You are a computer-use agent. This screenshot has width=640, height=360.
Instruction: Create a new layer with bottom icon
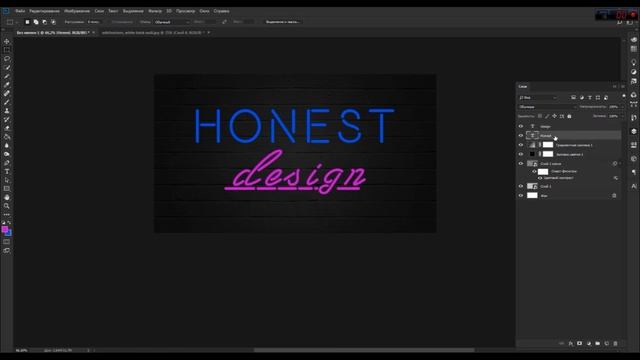tap(607, 344)
